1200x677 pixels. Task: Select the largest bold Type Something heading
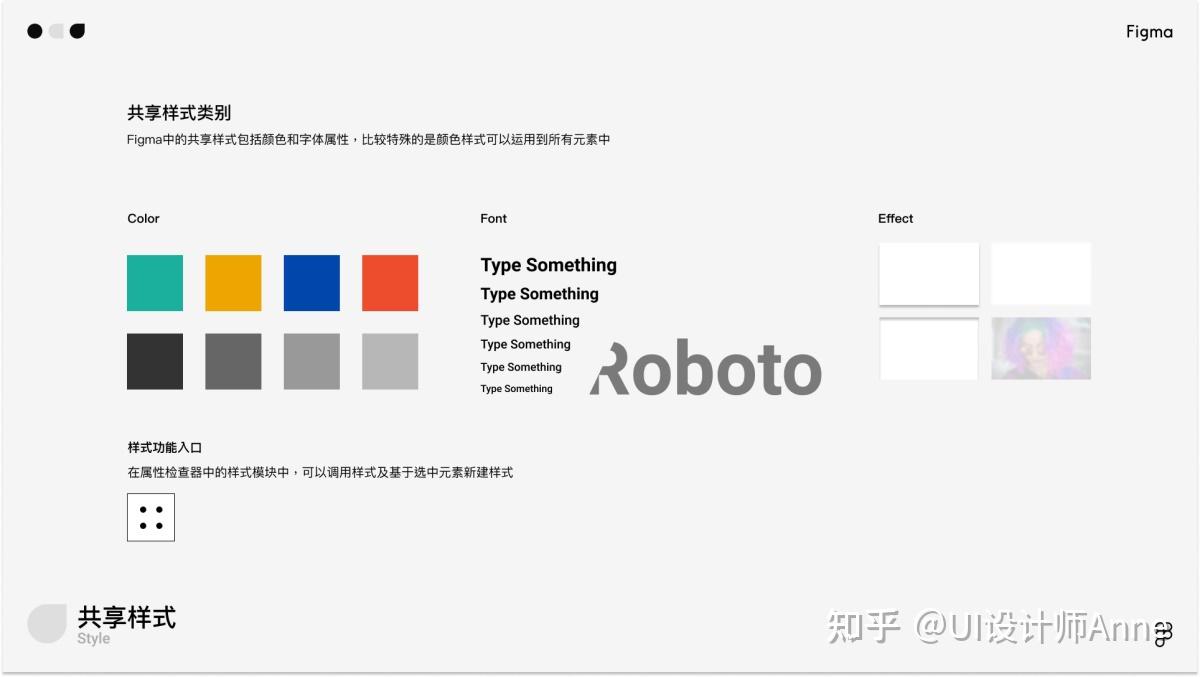click(x=548, y=265)
